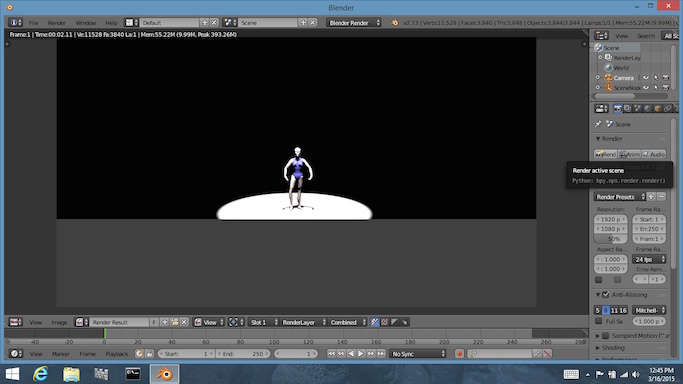The image size is (683, 384).
Task: Click the scene browse icon in header
Action: click(230, 22)
